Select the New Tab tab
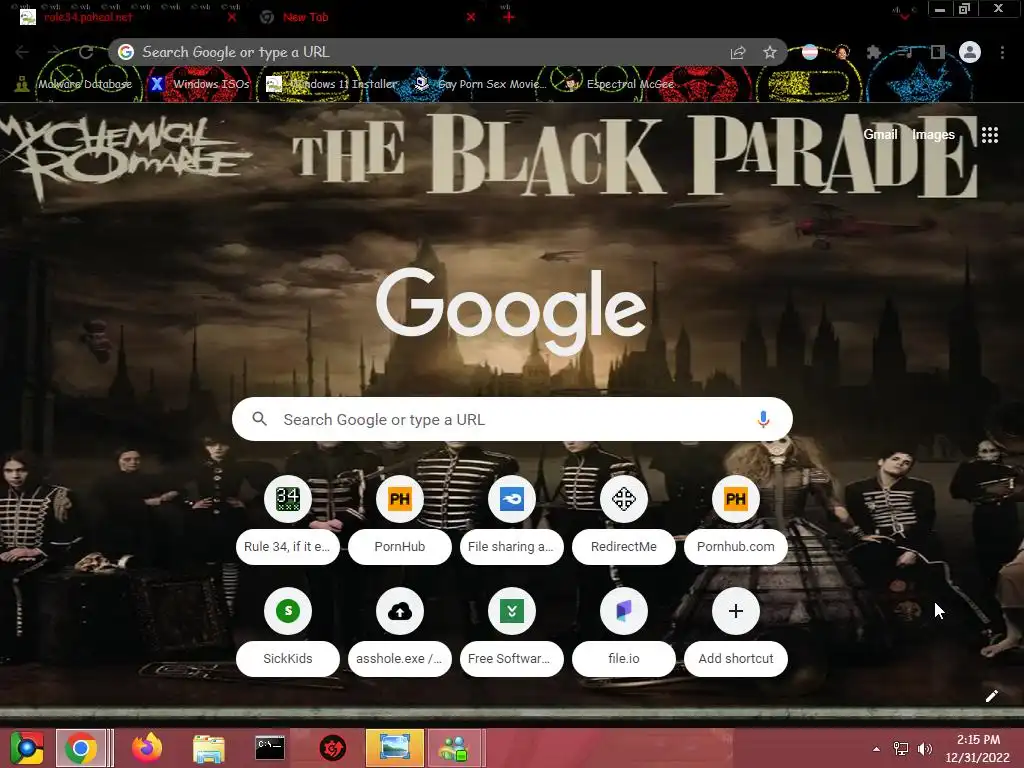This screenshot has width=1024, height=768. pos(366,17)
